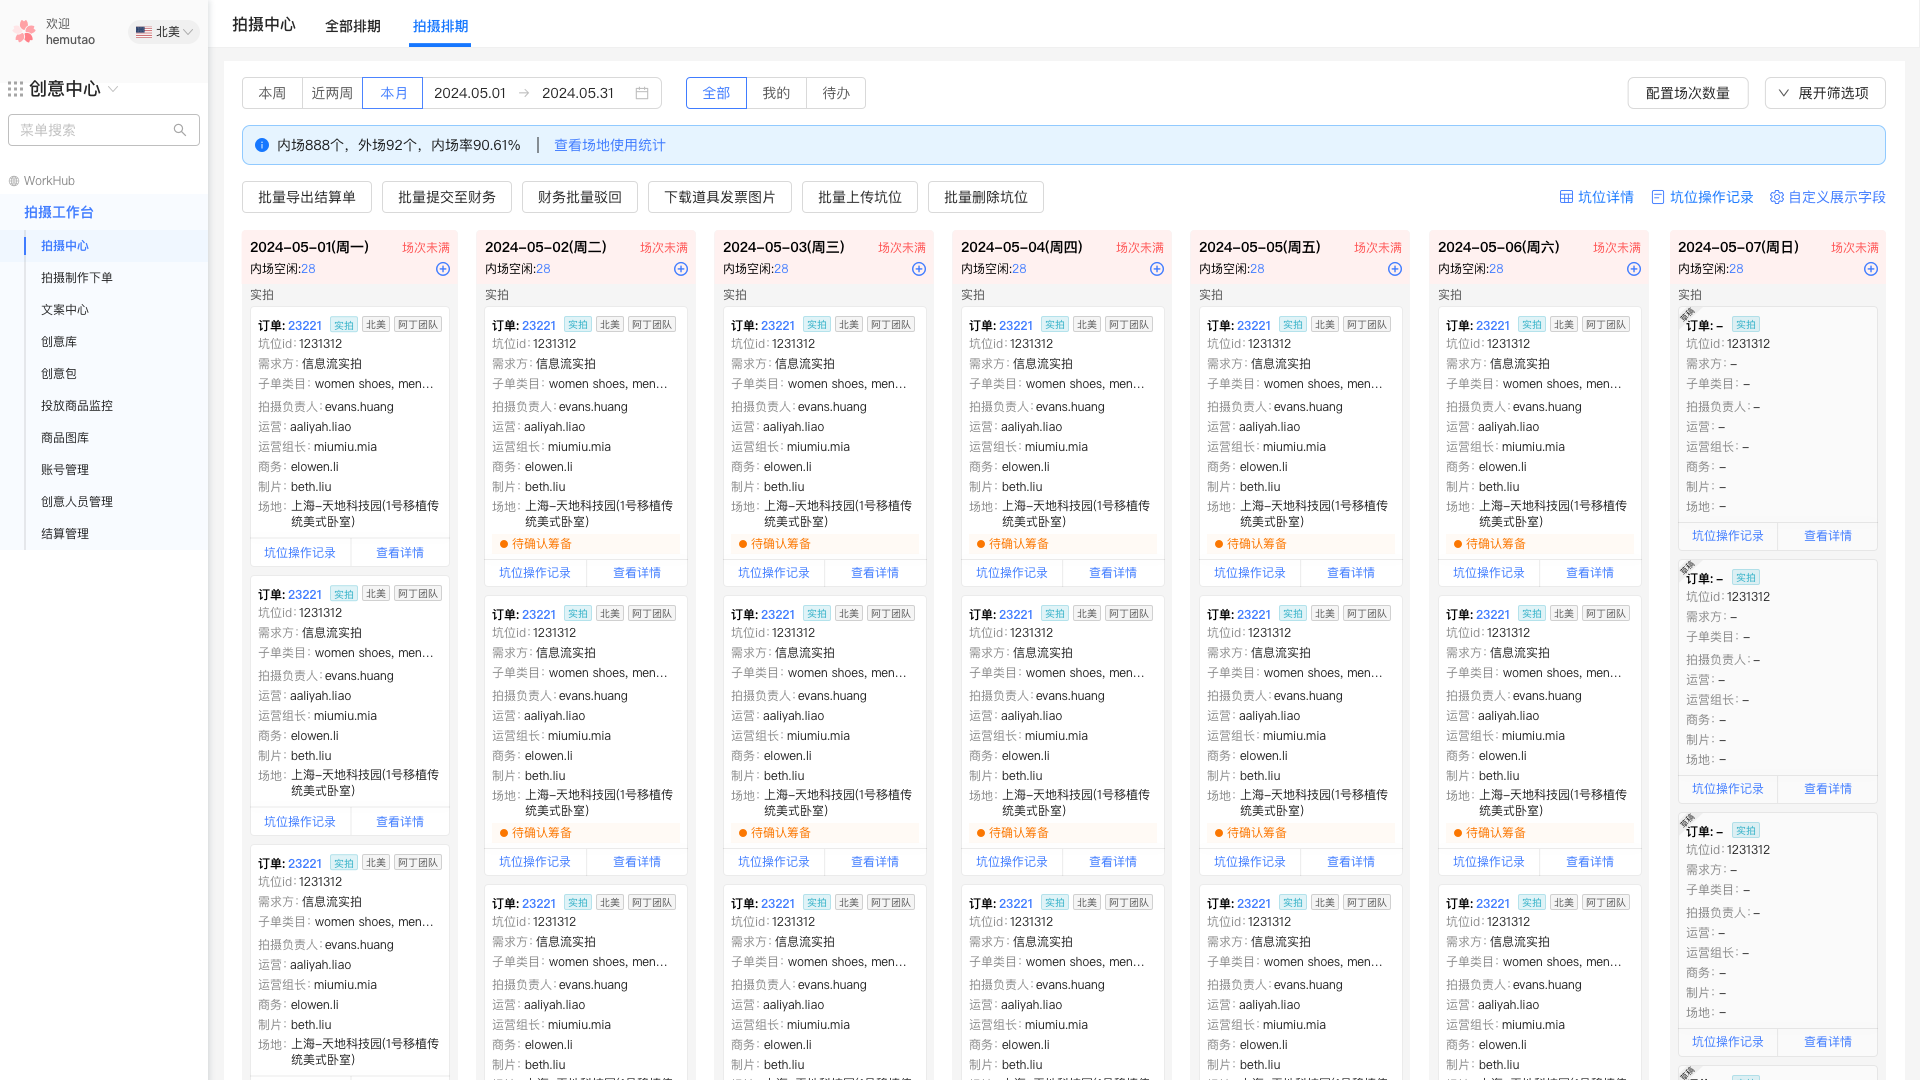Open 拍摄制作下单 in sidebar menu

pyautogui.click(x=77, y=278)
